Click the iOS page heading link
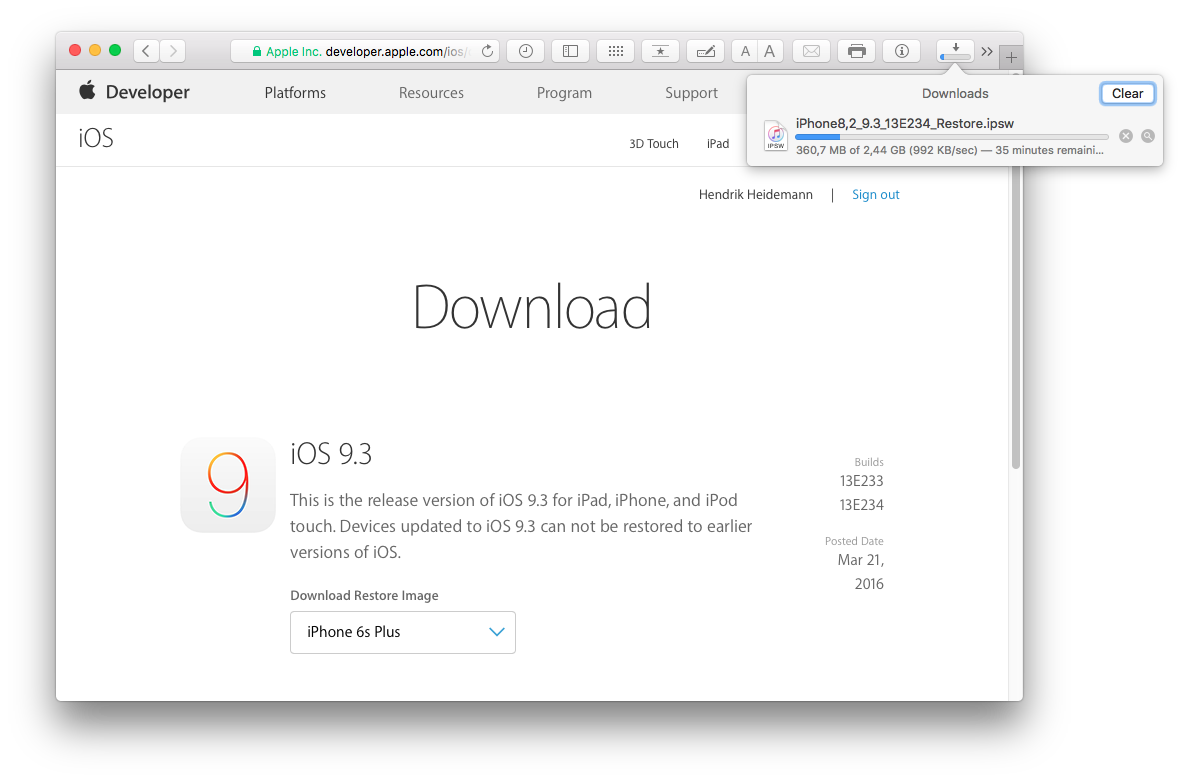This screenshot has height=781, width=1193. click(x=96, y=139)
